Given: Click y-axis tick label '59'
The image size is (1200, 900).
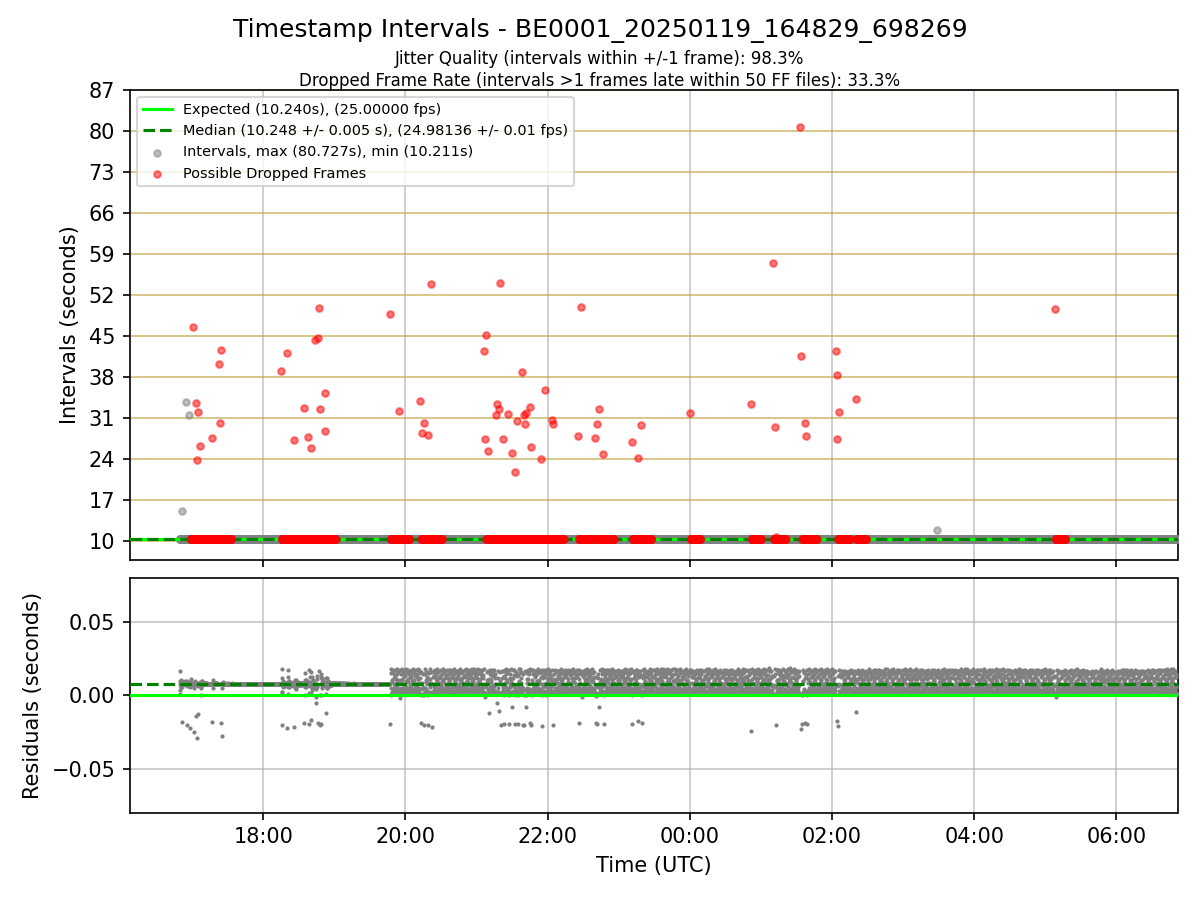Looking at the screenshot, I should (x=103, y=254).
